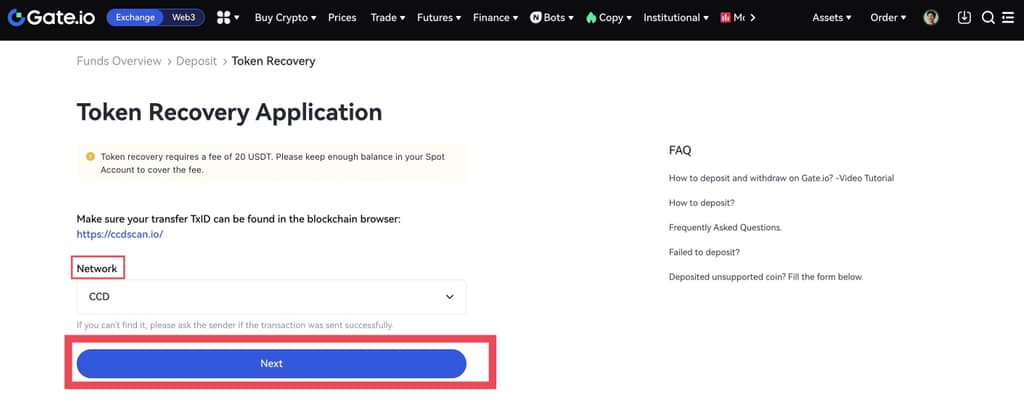The image size is (1024, 408).
Task: Click the Gate.io logo
Action: pos(48,18)
